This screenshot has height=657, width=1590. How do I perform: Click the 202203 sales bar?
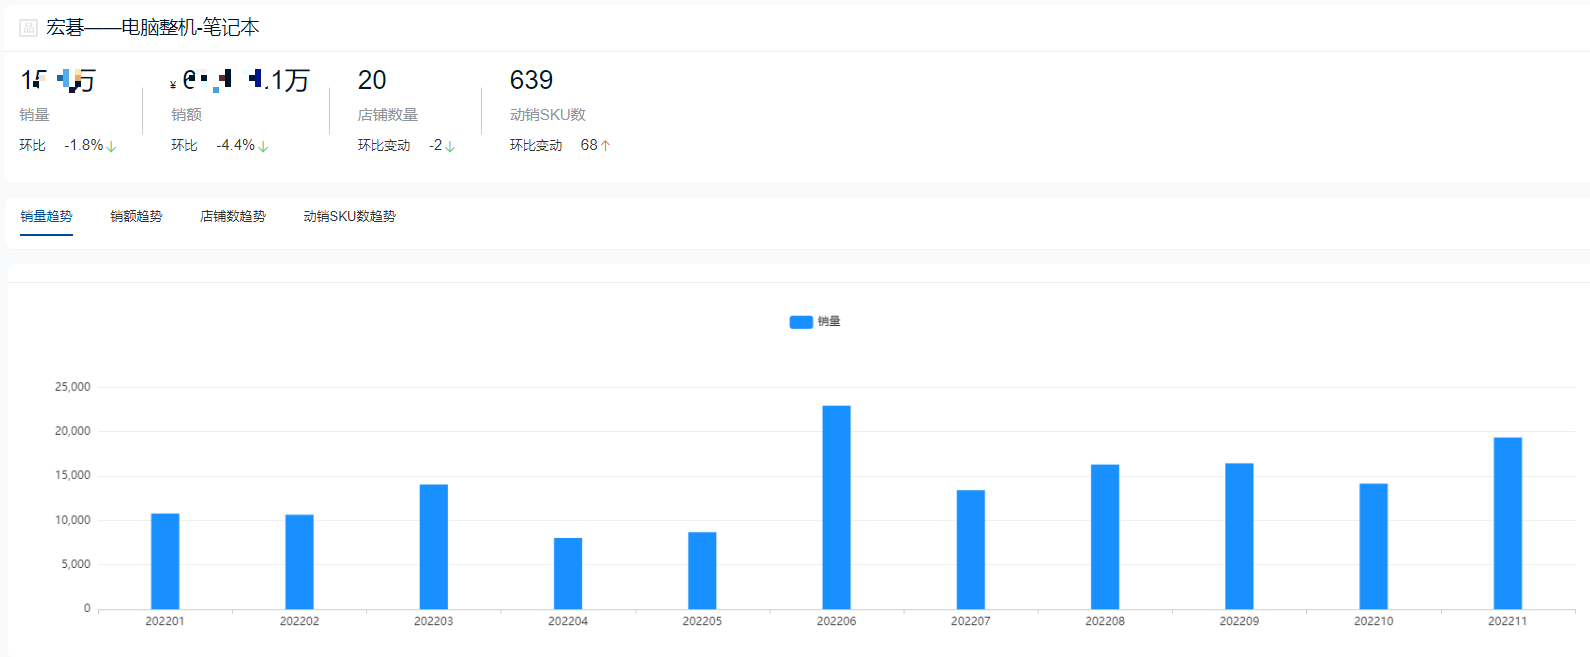(434, 547)
